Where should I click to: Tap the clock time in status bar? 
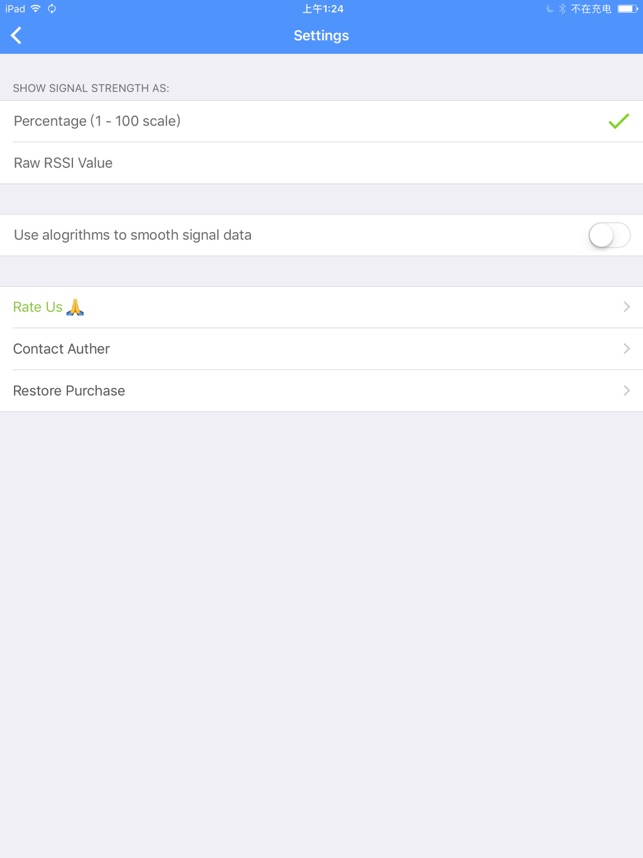(323, 9)
